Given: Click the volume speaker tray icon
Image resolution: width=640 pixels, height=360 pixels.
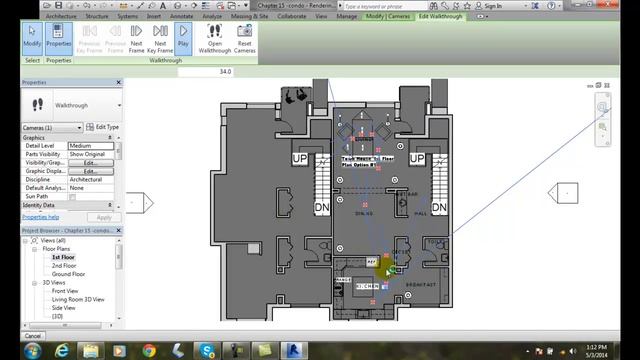Looking at the screenshot, I should coord(573,351).
